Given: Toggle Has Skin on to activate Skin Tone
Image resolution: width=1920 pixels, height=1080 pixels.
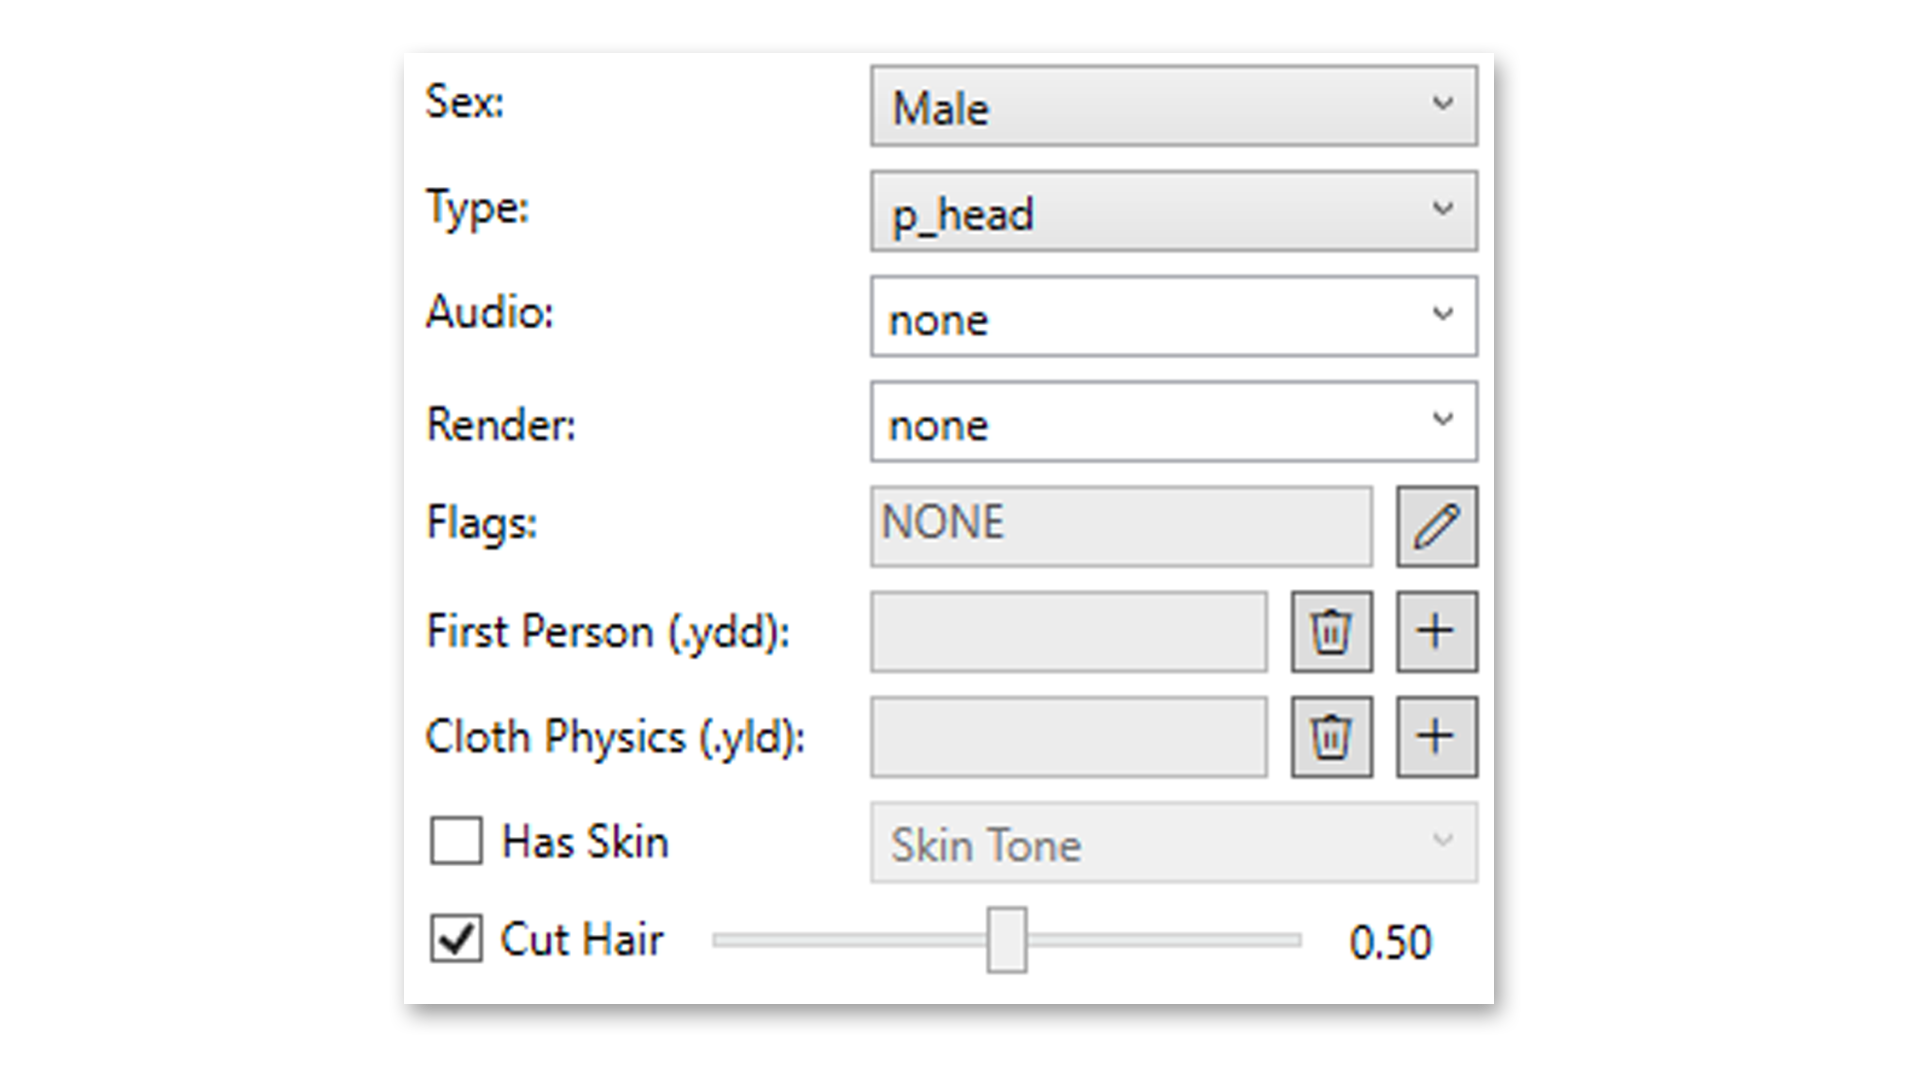Looking at the screenshot, I should (x=455, y=842).
